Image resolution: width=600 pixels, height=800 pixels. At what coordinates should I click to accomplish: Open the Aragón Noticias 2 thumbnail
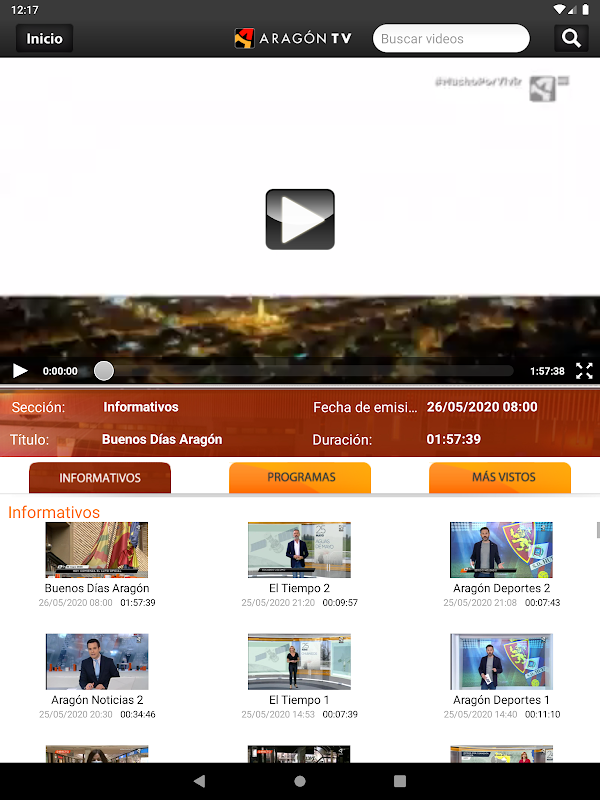[x=97, y=662]
